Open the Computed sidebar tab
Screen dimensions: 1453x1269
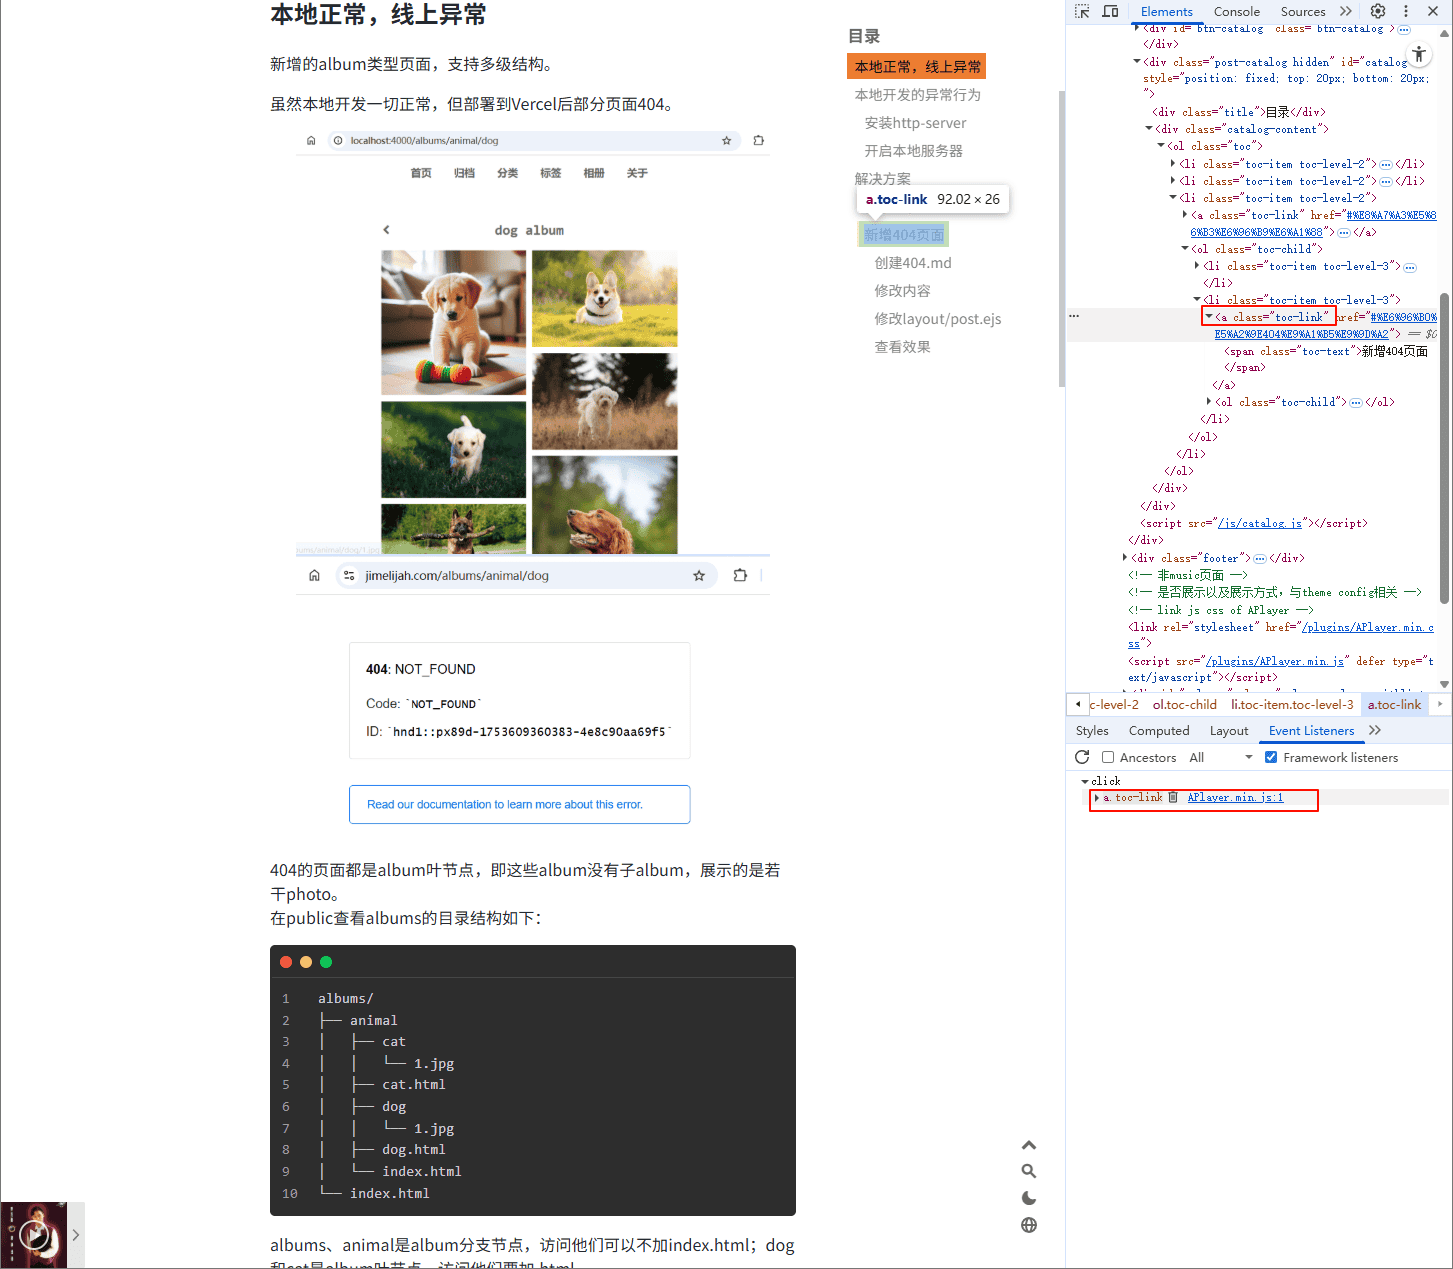(1159, 730)
